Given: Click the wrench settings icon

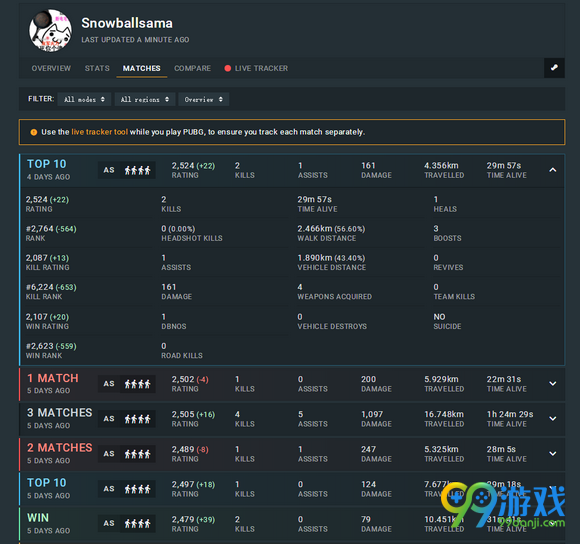Looking at the screenshot, I should (x=554, y=68).
